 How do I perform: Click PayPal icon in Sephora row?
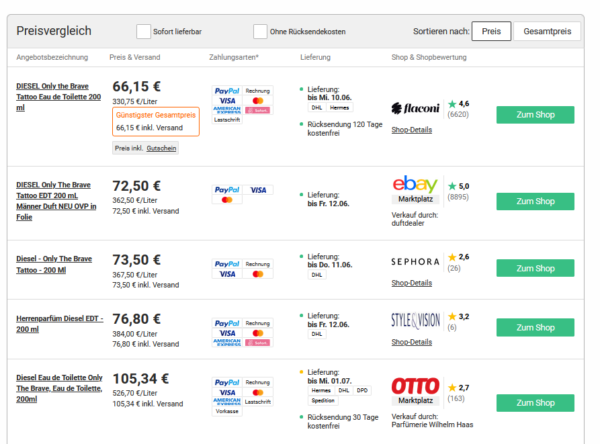(227, 264)
